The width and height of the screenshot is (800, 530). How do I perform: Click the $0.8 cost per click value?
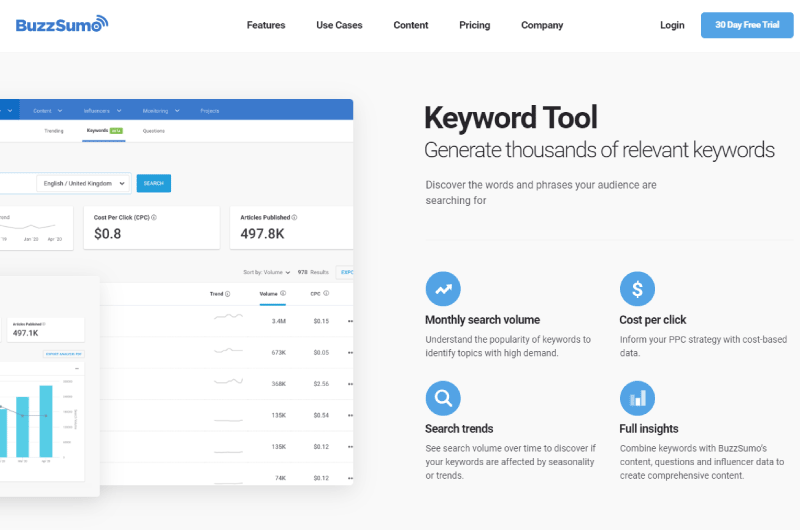point(108,234)
